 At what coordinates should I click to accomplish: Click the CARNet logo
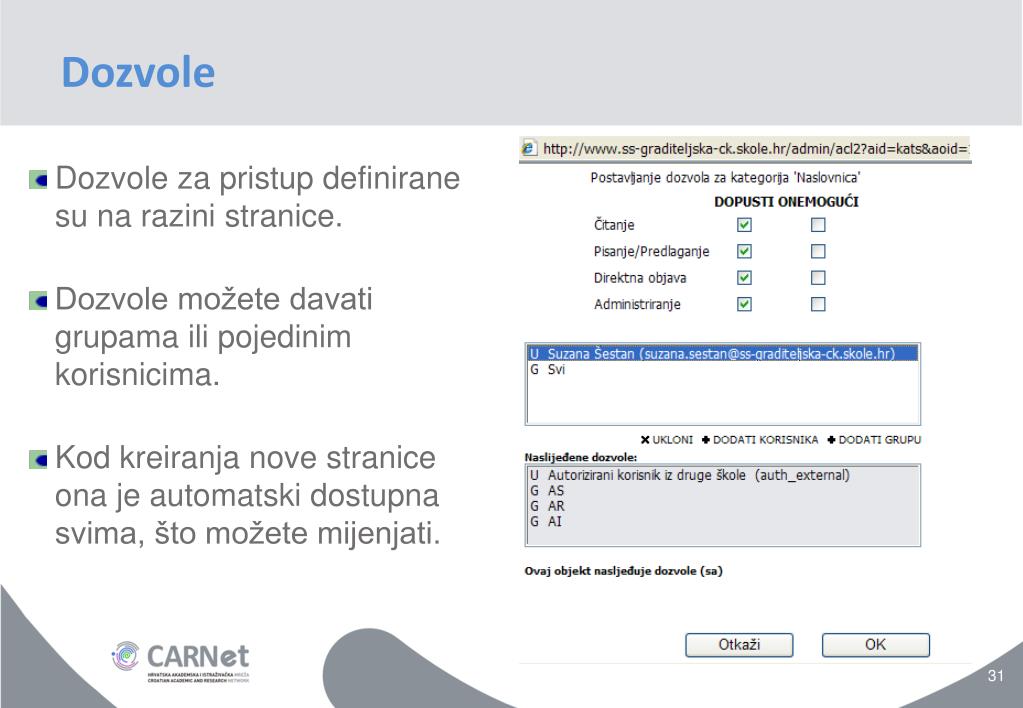181,661
